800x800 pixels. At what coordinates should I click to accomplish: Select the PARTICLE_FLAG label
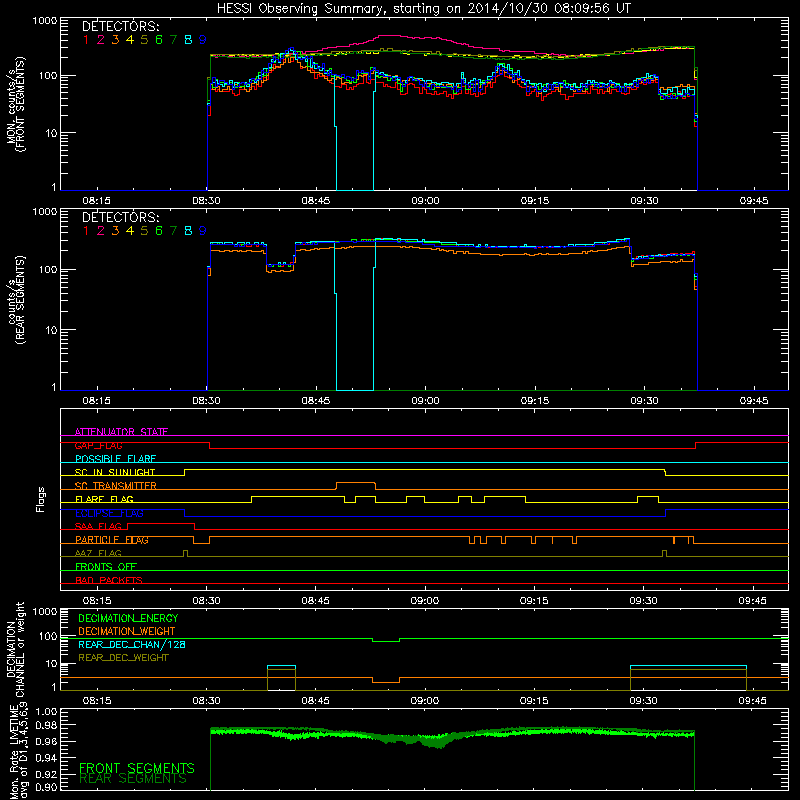click(112, 540)
